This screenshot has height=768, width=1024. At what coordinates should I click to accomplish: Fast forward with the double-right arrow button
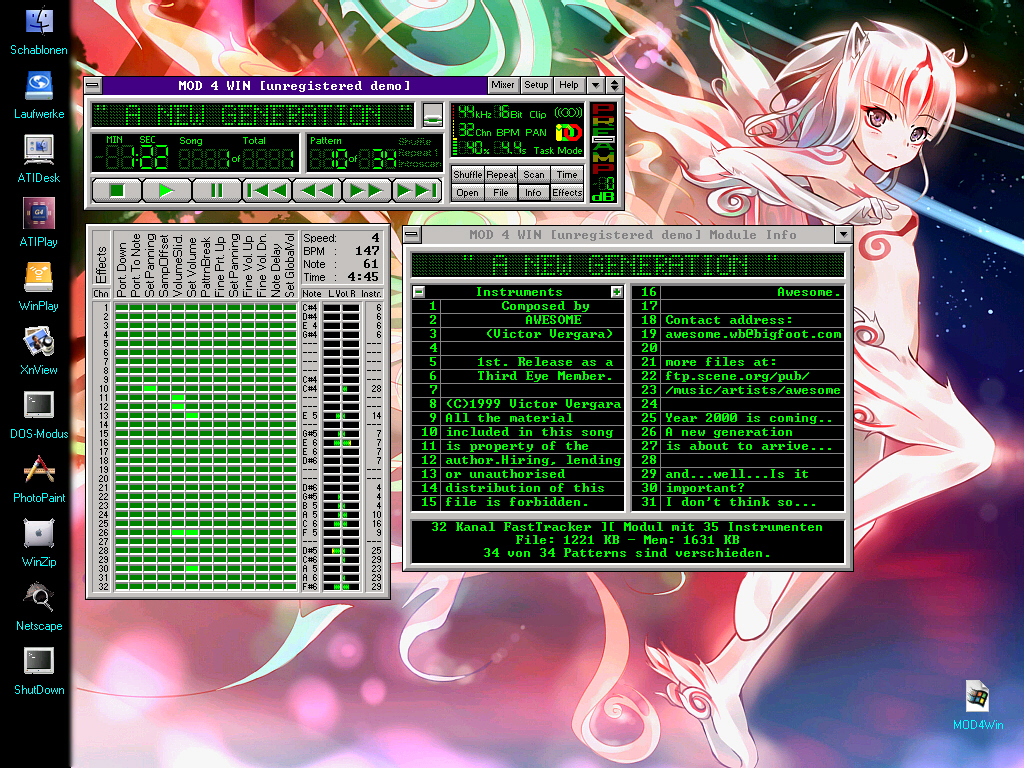click(x=367, y=191)
